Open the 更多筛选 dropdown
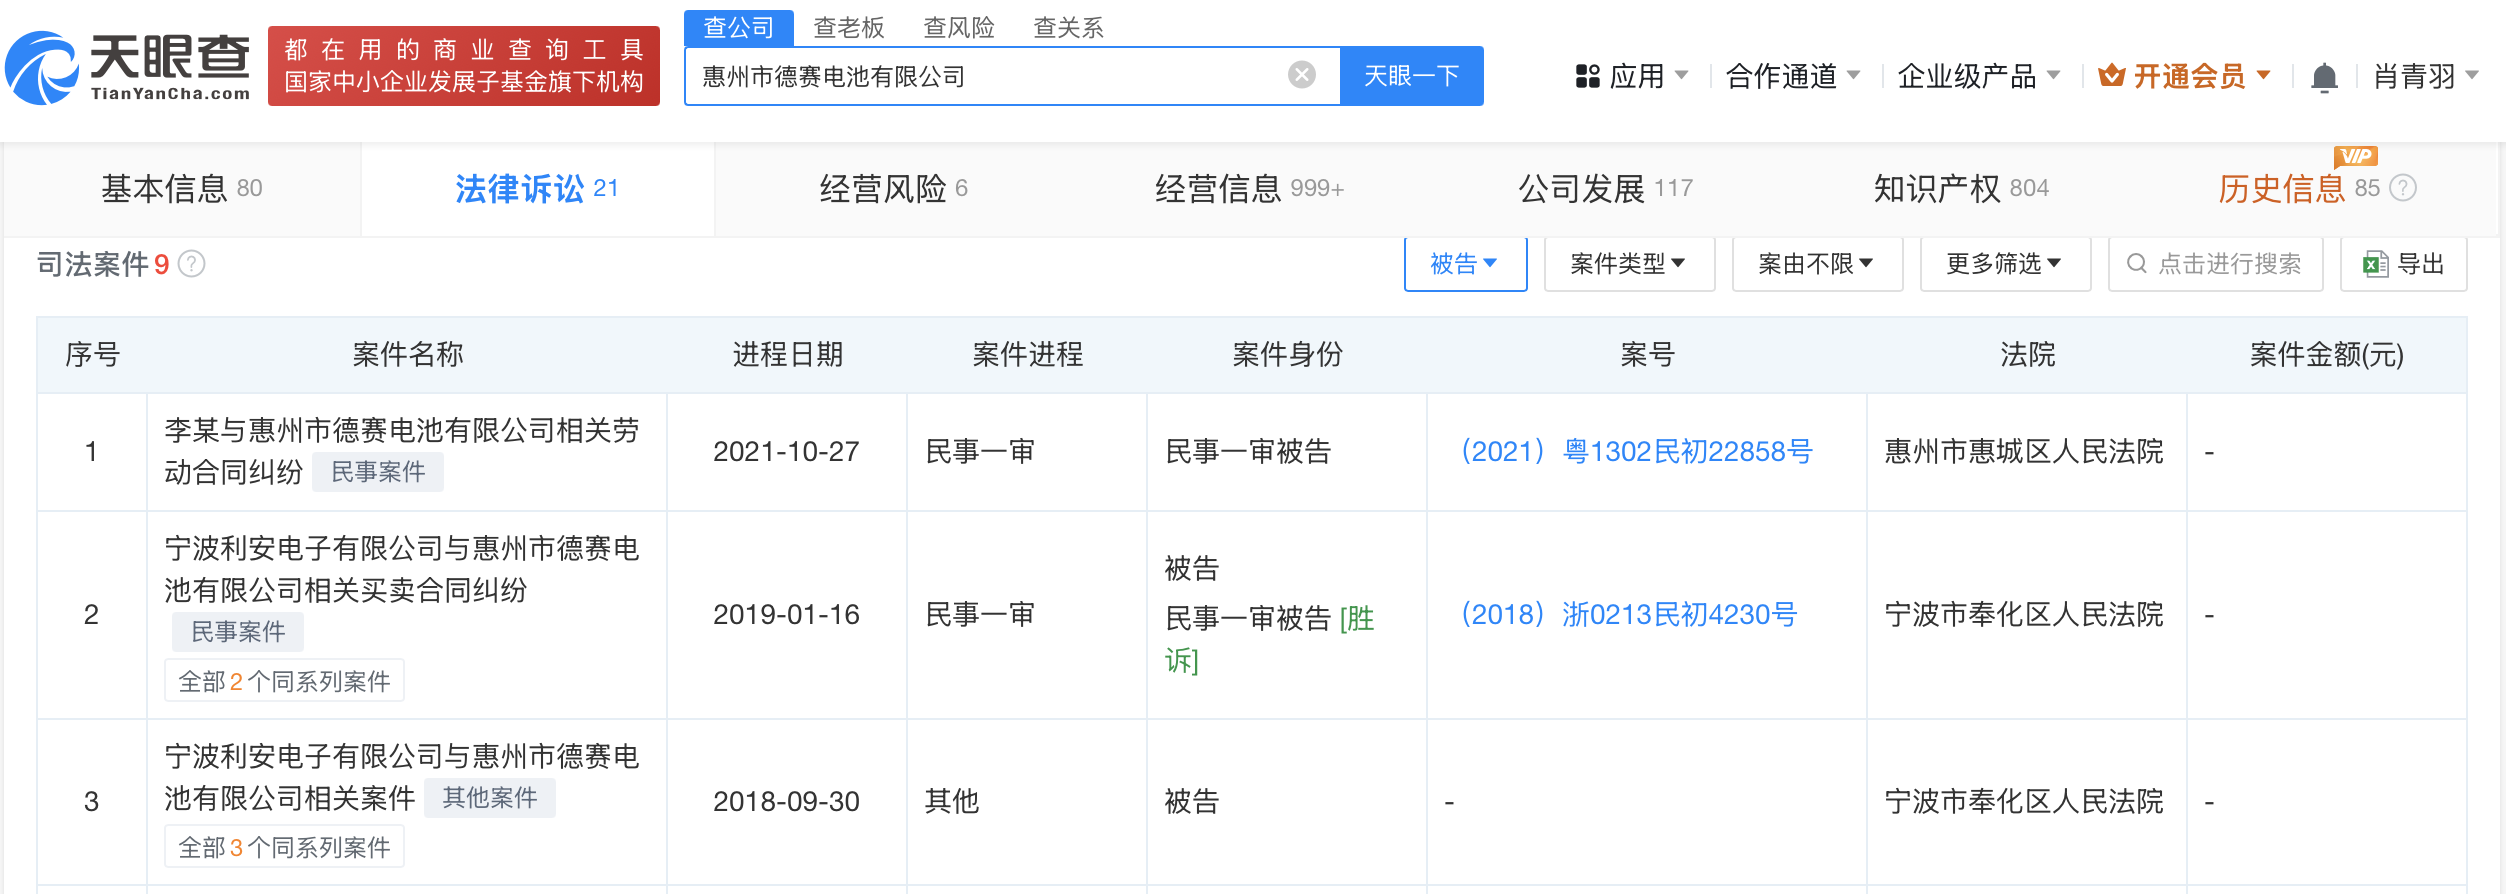 click(2005, 264)
